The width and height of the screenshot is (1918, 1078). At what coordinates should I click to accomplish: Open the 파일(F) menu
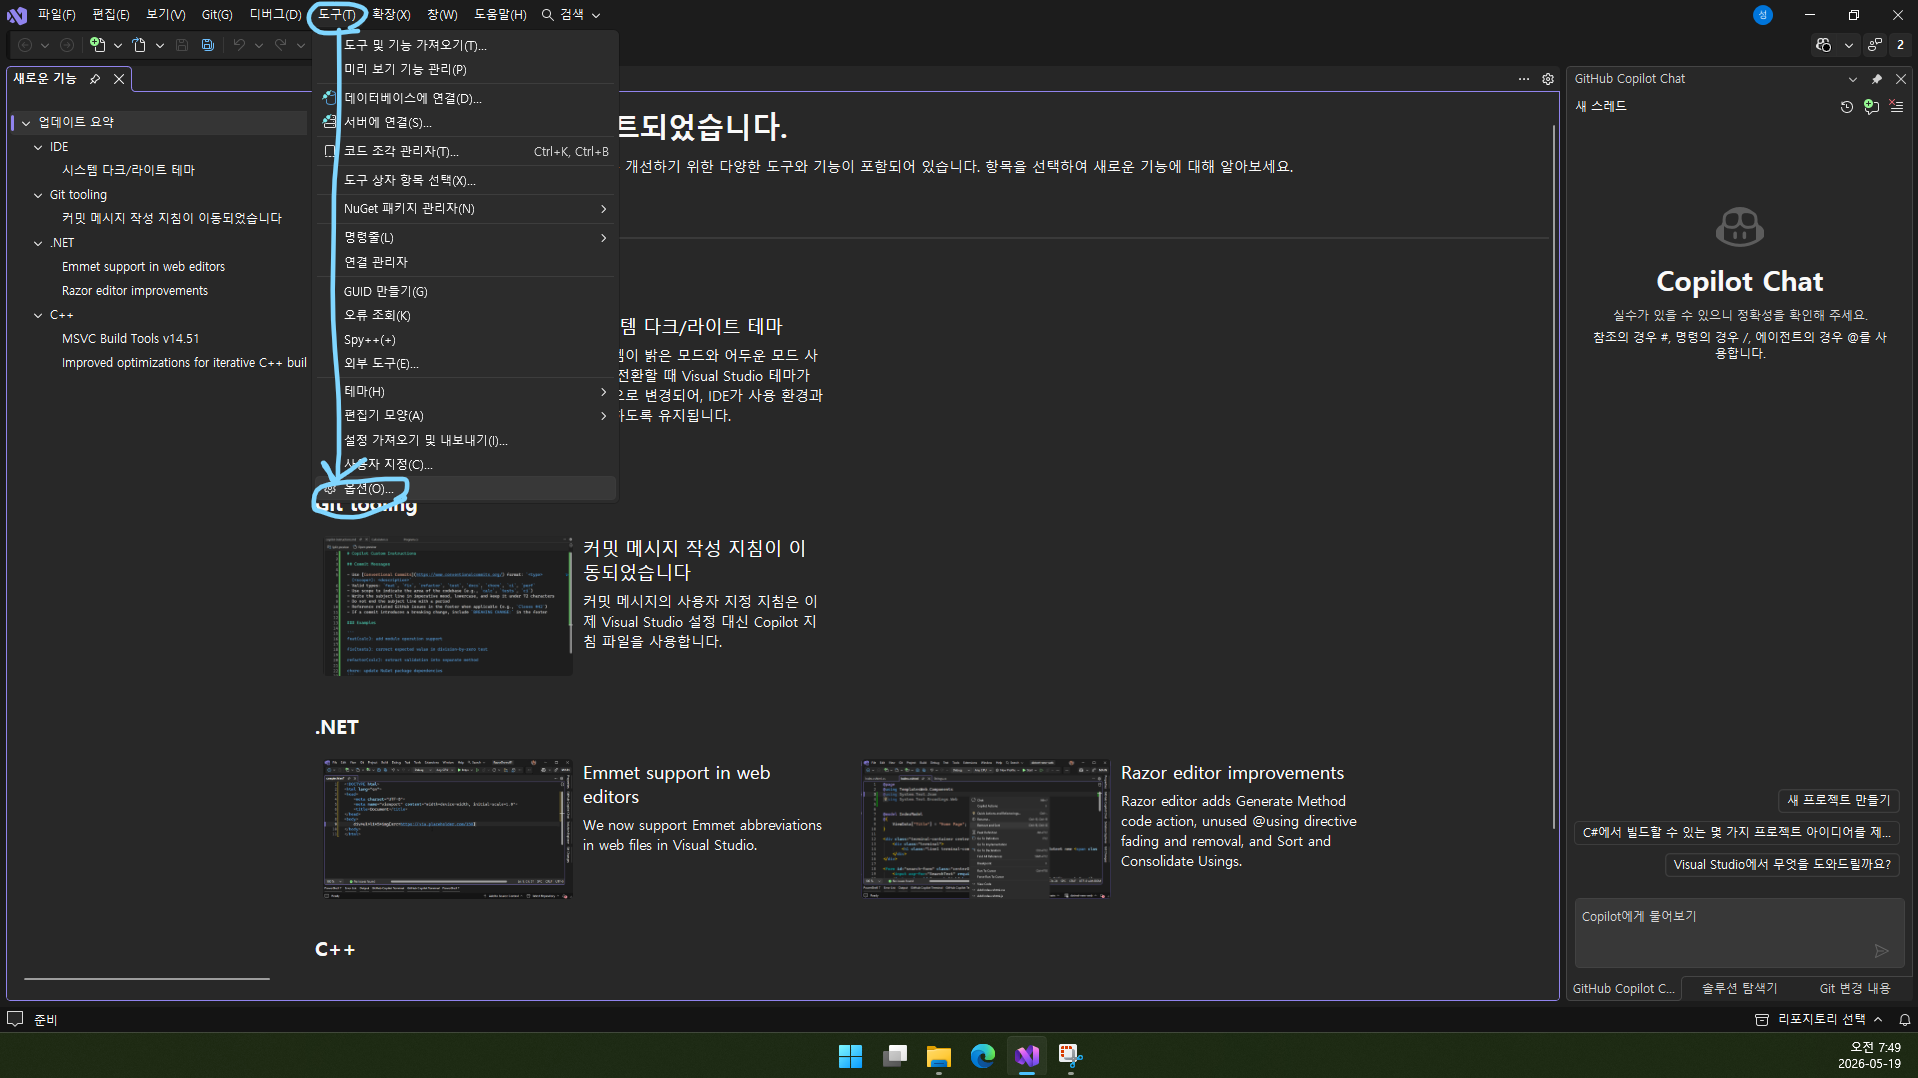tap(57, 15)
